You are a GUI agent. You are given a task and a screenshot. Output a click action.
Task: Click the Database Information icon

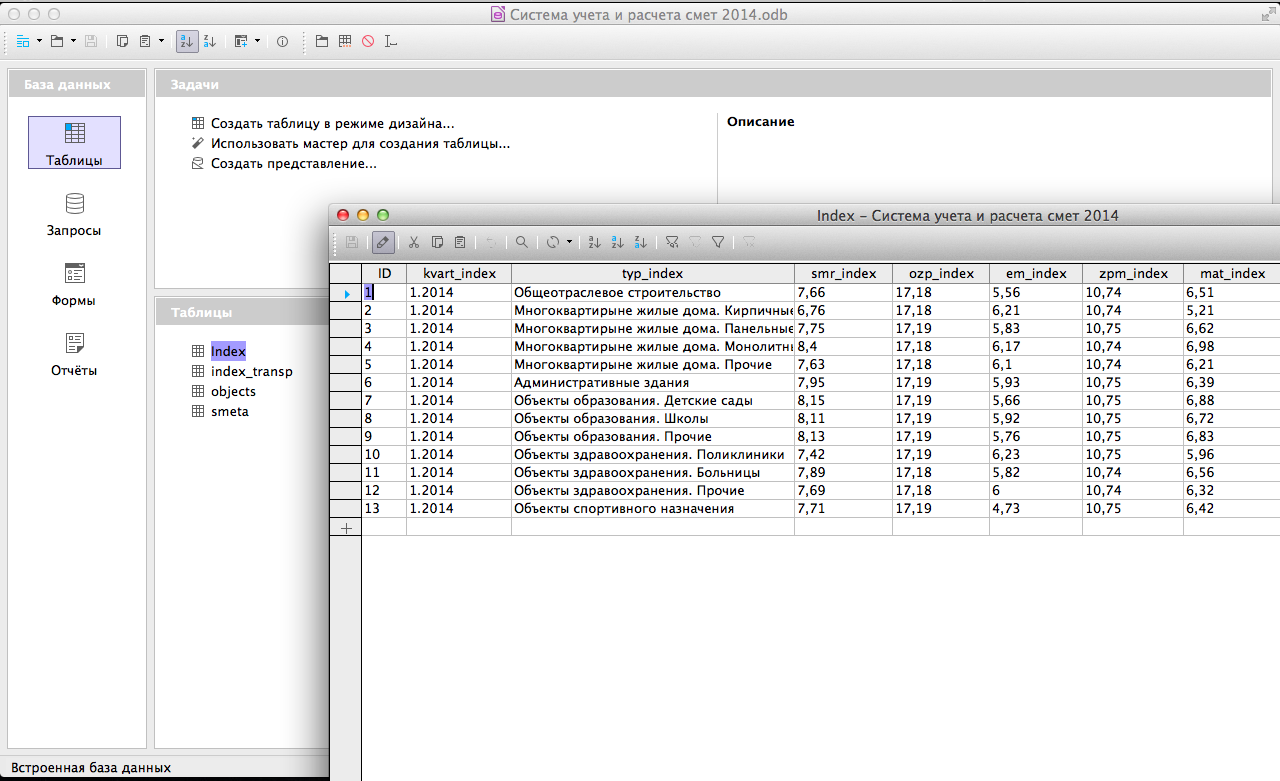[x=282, y=41]
